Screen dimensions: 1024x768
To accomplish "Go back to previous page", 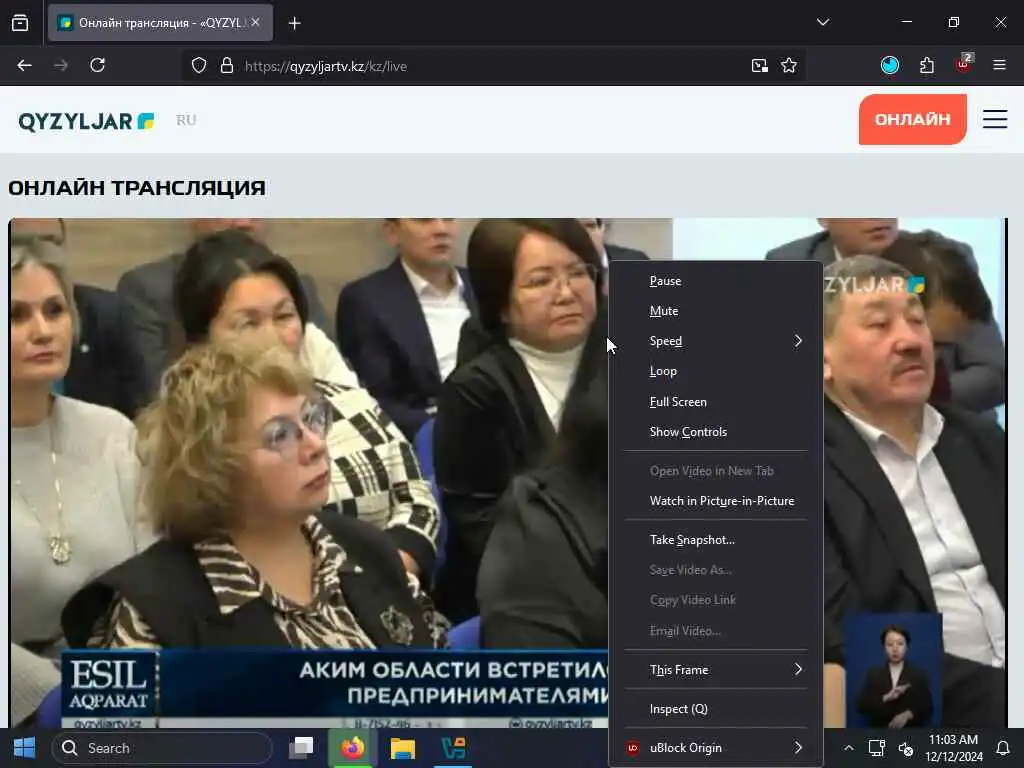I will [24, 65].
